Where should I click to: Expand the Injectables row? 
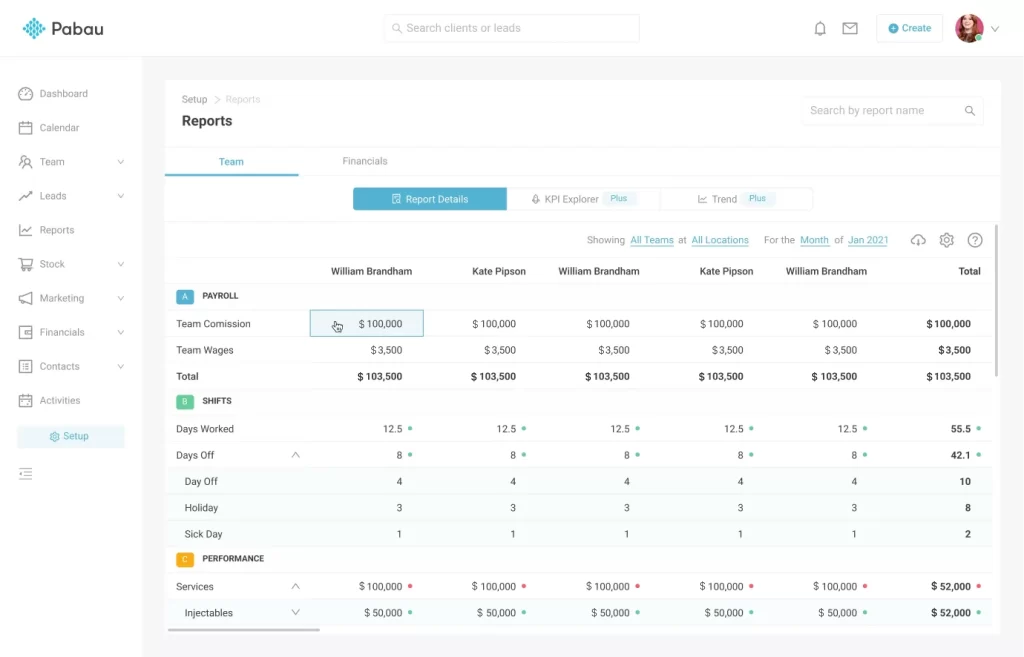coord(295,613)
